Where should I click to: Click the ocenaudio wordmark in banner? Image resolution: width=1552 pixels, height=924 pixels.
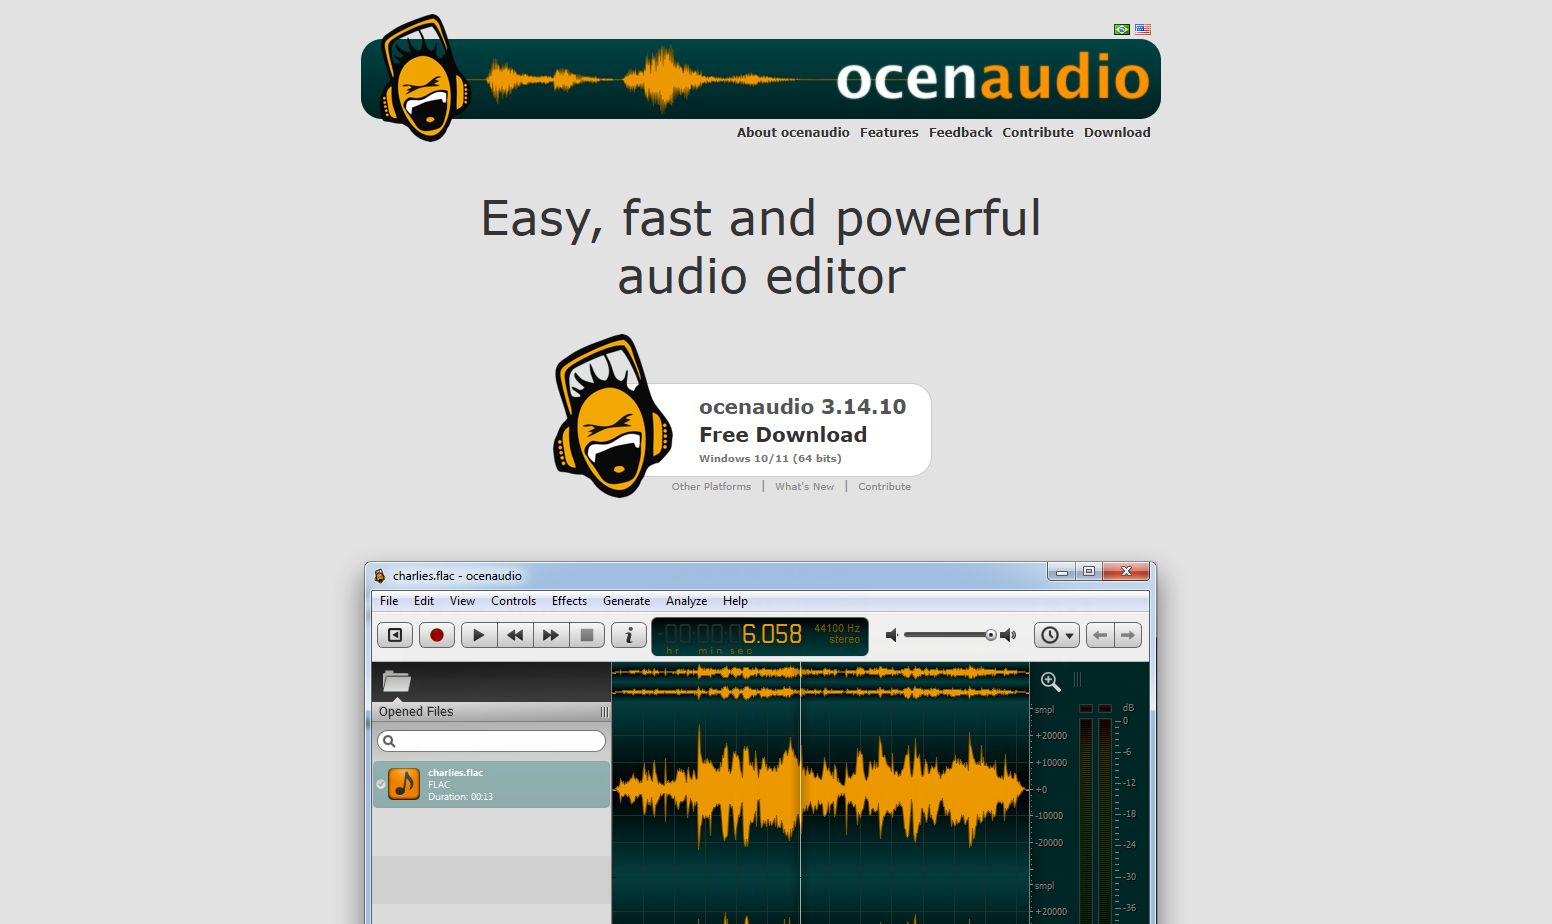993,78
